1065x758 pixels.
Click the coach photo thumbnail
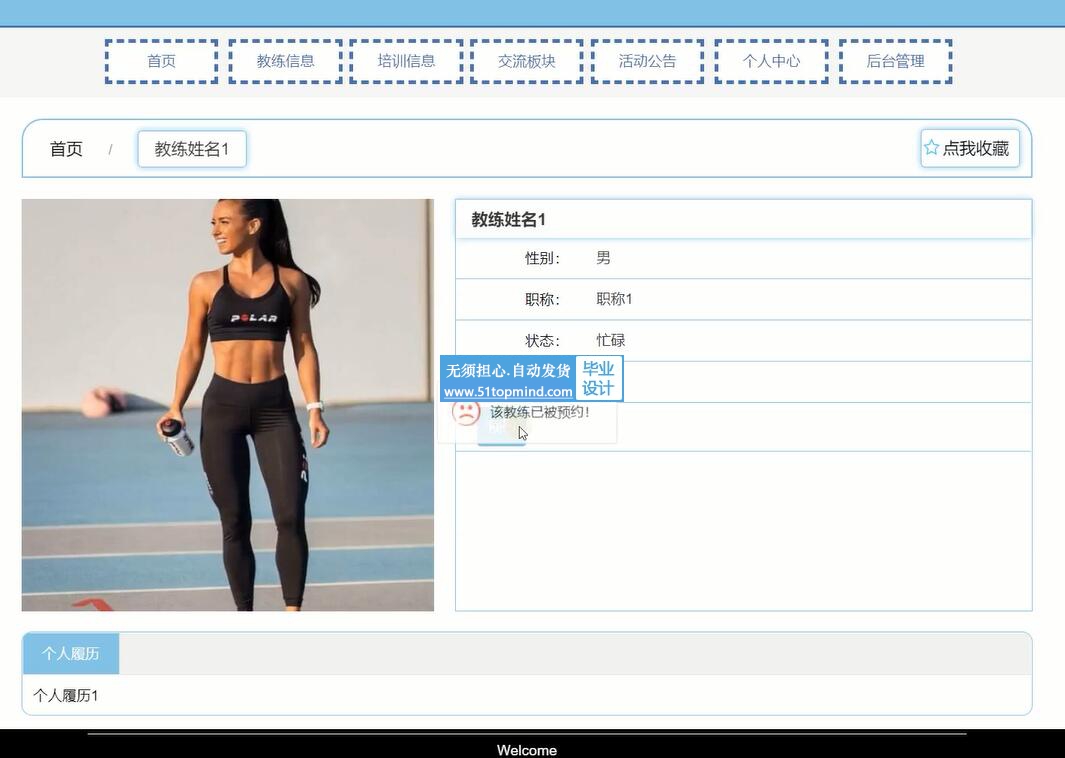[x=228, y=405]
